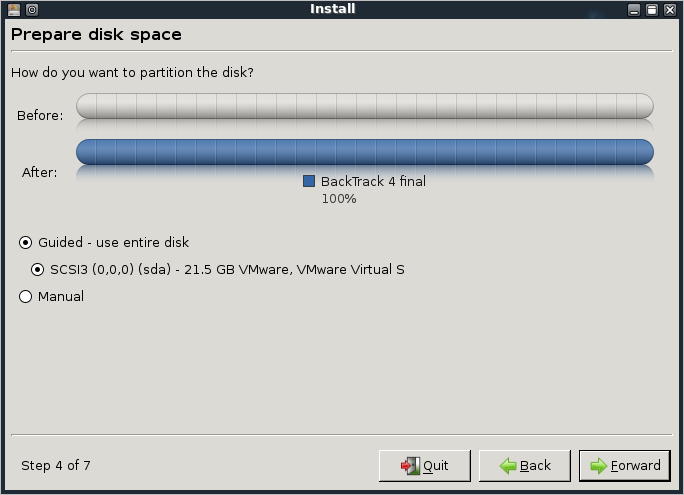
Task: Click the blue BackTrack 4 final legend swatch
Action: (x=309, y=181)
